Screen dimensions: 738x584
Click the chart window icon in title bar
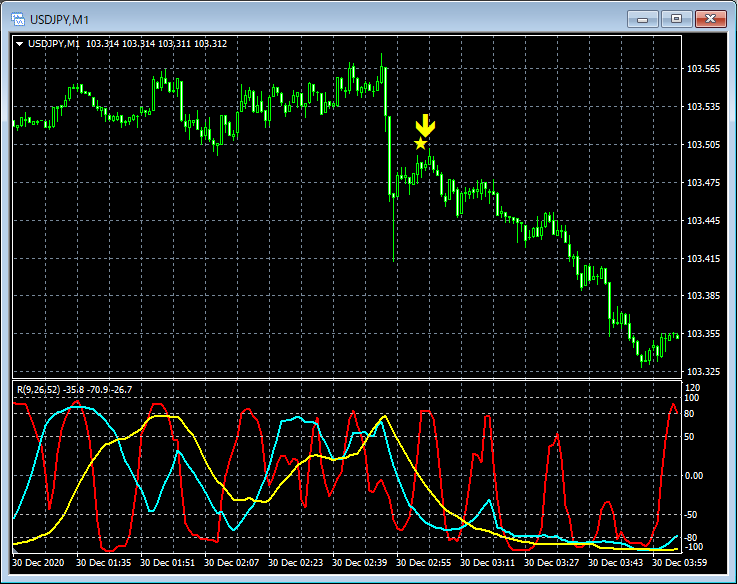pos(17,19)
